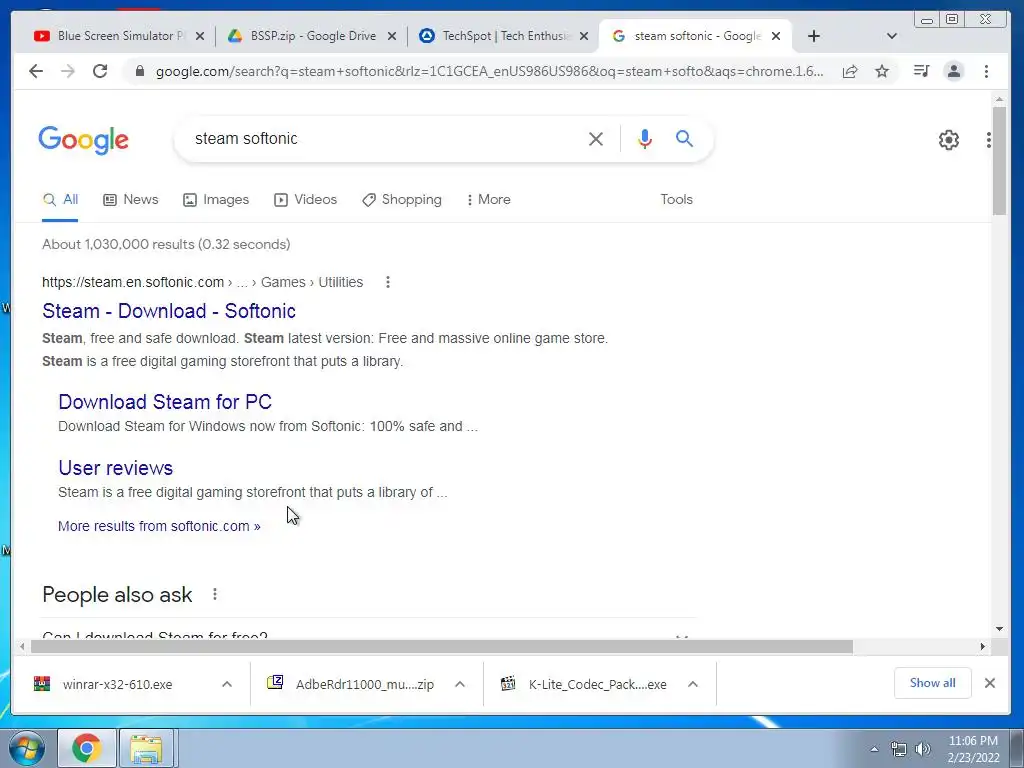The image size is (1024, 768).
Task: Submit search with the magnifier icon
Action: pos(684,138)
